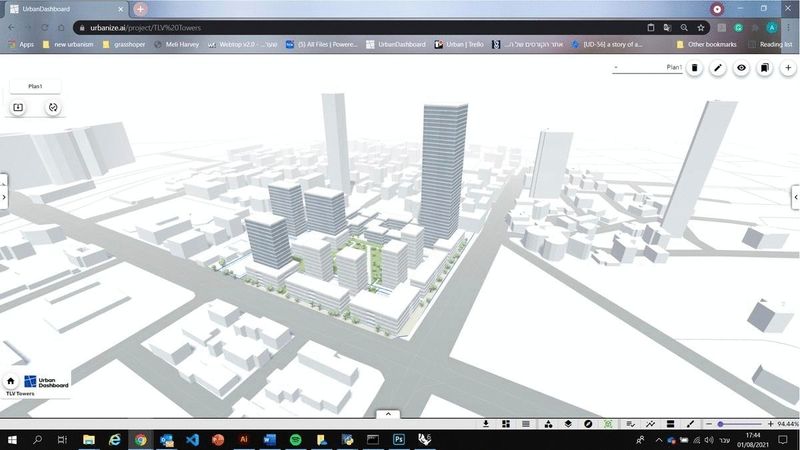The image size is (800, 450).
Task: Duplicate the plan with the copy icon
Action: pyautogui.click(x=765, y=68)
